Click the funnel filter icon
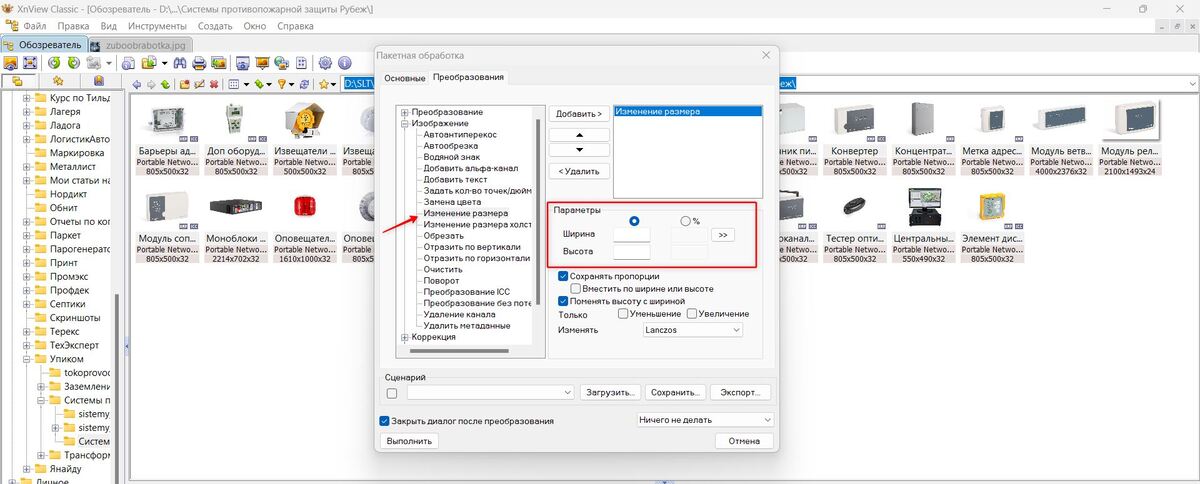The width and height of the screenshot is (1200, 484). click(283, 85)
